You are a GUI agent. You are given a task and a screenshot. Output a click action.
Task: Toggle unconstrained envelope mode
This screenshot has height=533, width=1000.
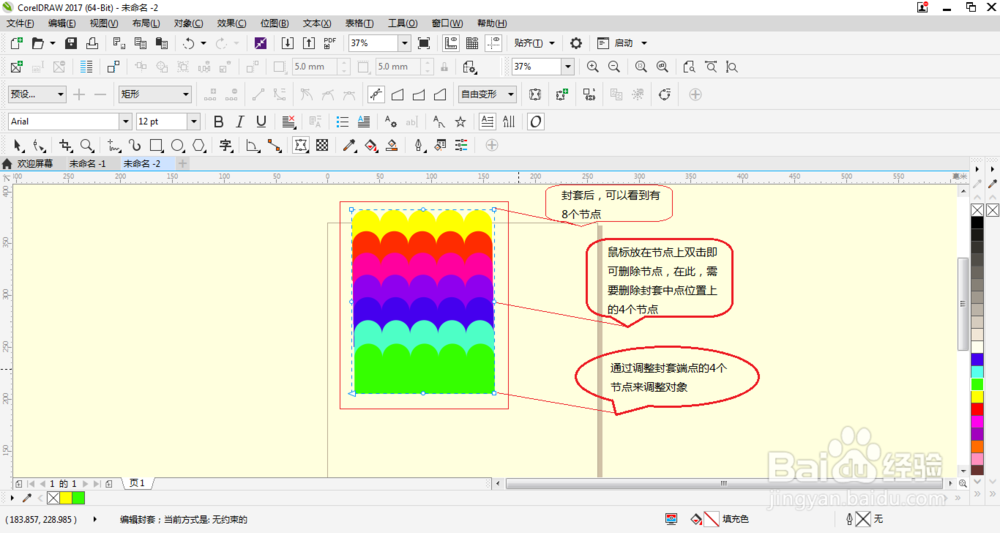376,94
